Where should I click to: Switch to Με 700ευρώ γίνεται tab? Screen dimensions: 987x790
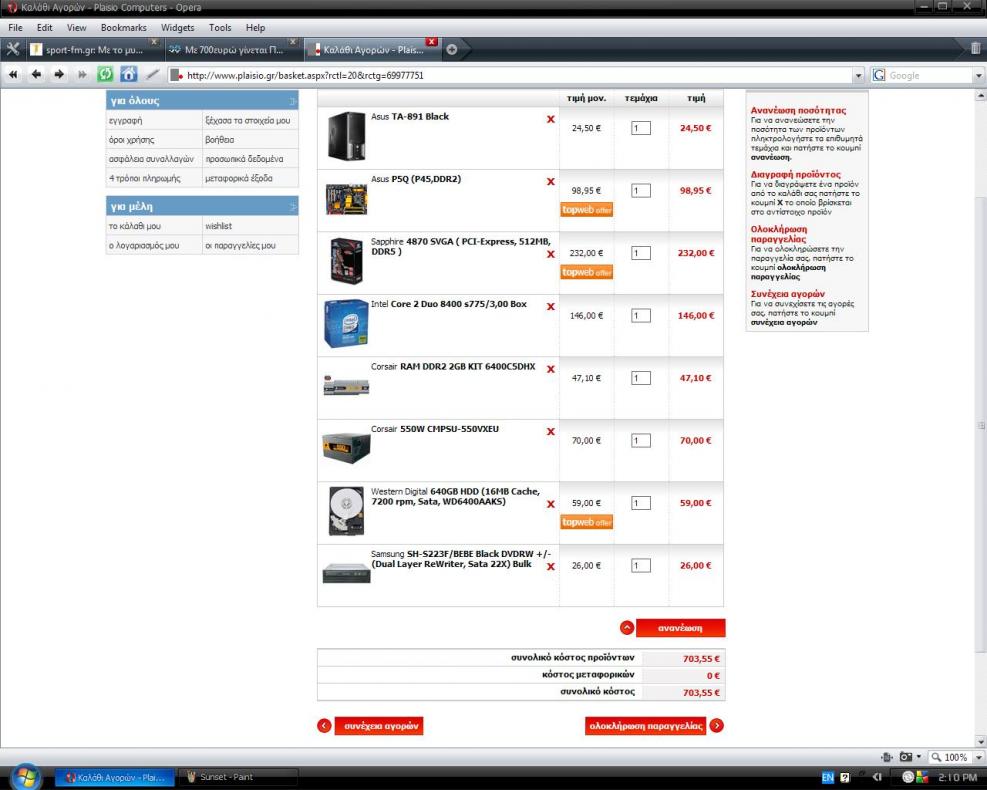233,49
